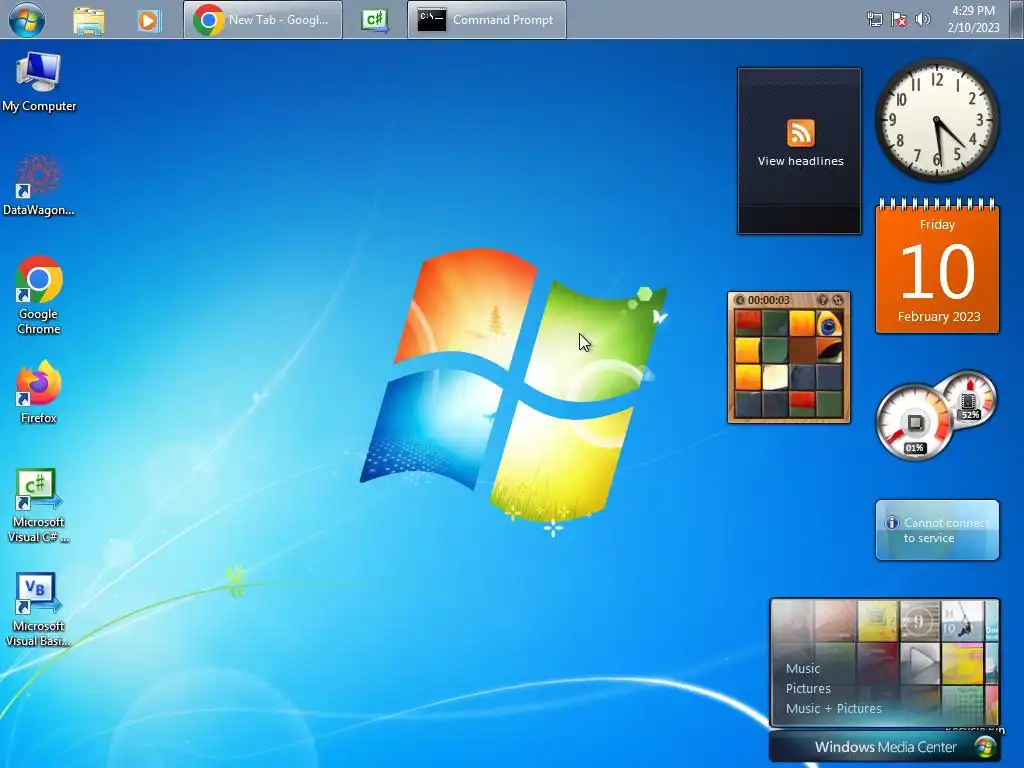Pause the picture puzzle timer icon
Viewport: 1024px width, 768px height.
739,300
